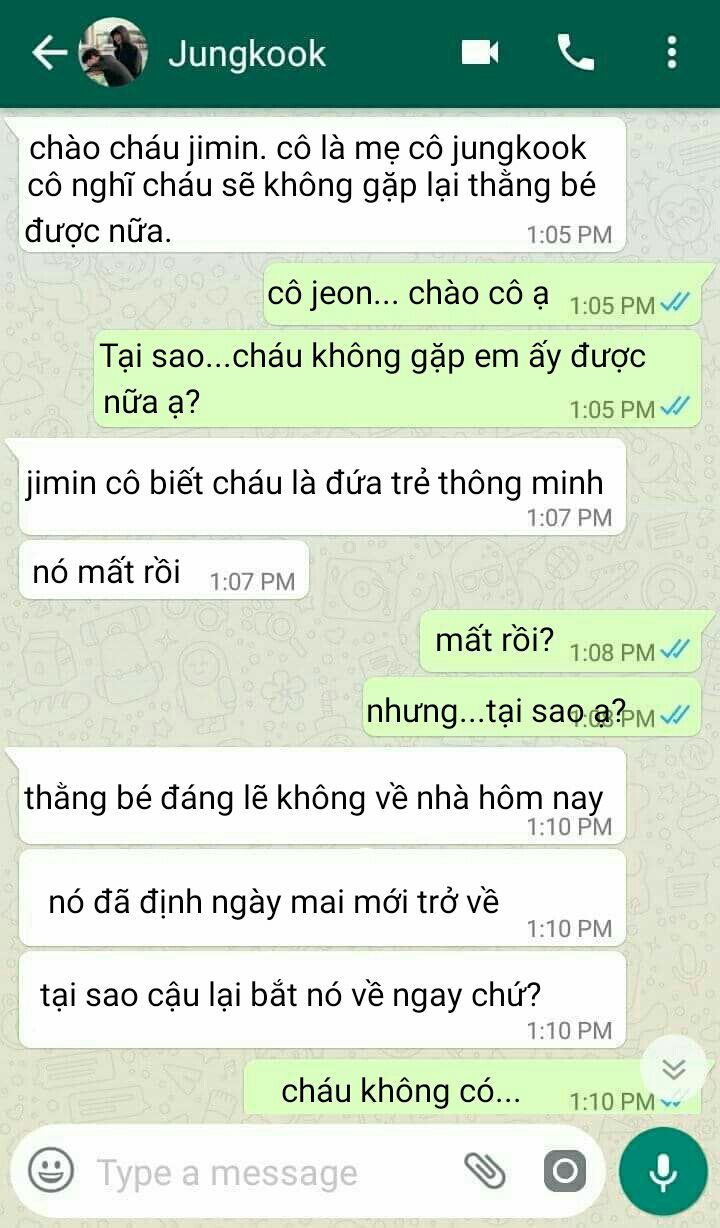Viewport: 720px width, 1228px height.
Task: Tap the microphone voice message button
Action: (x=662, y=1171)
